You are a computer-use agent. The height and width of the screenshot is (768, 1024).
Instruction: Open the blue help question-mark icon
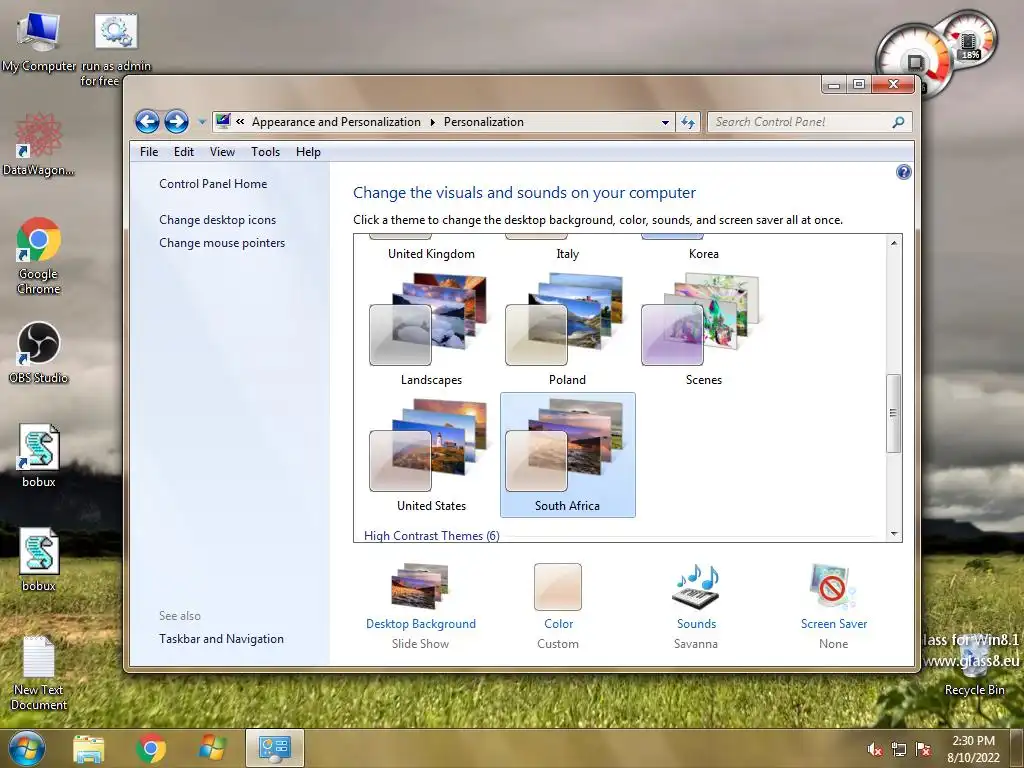pyautogui.click(x=903, y=172)
